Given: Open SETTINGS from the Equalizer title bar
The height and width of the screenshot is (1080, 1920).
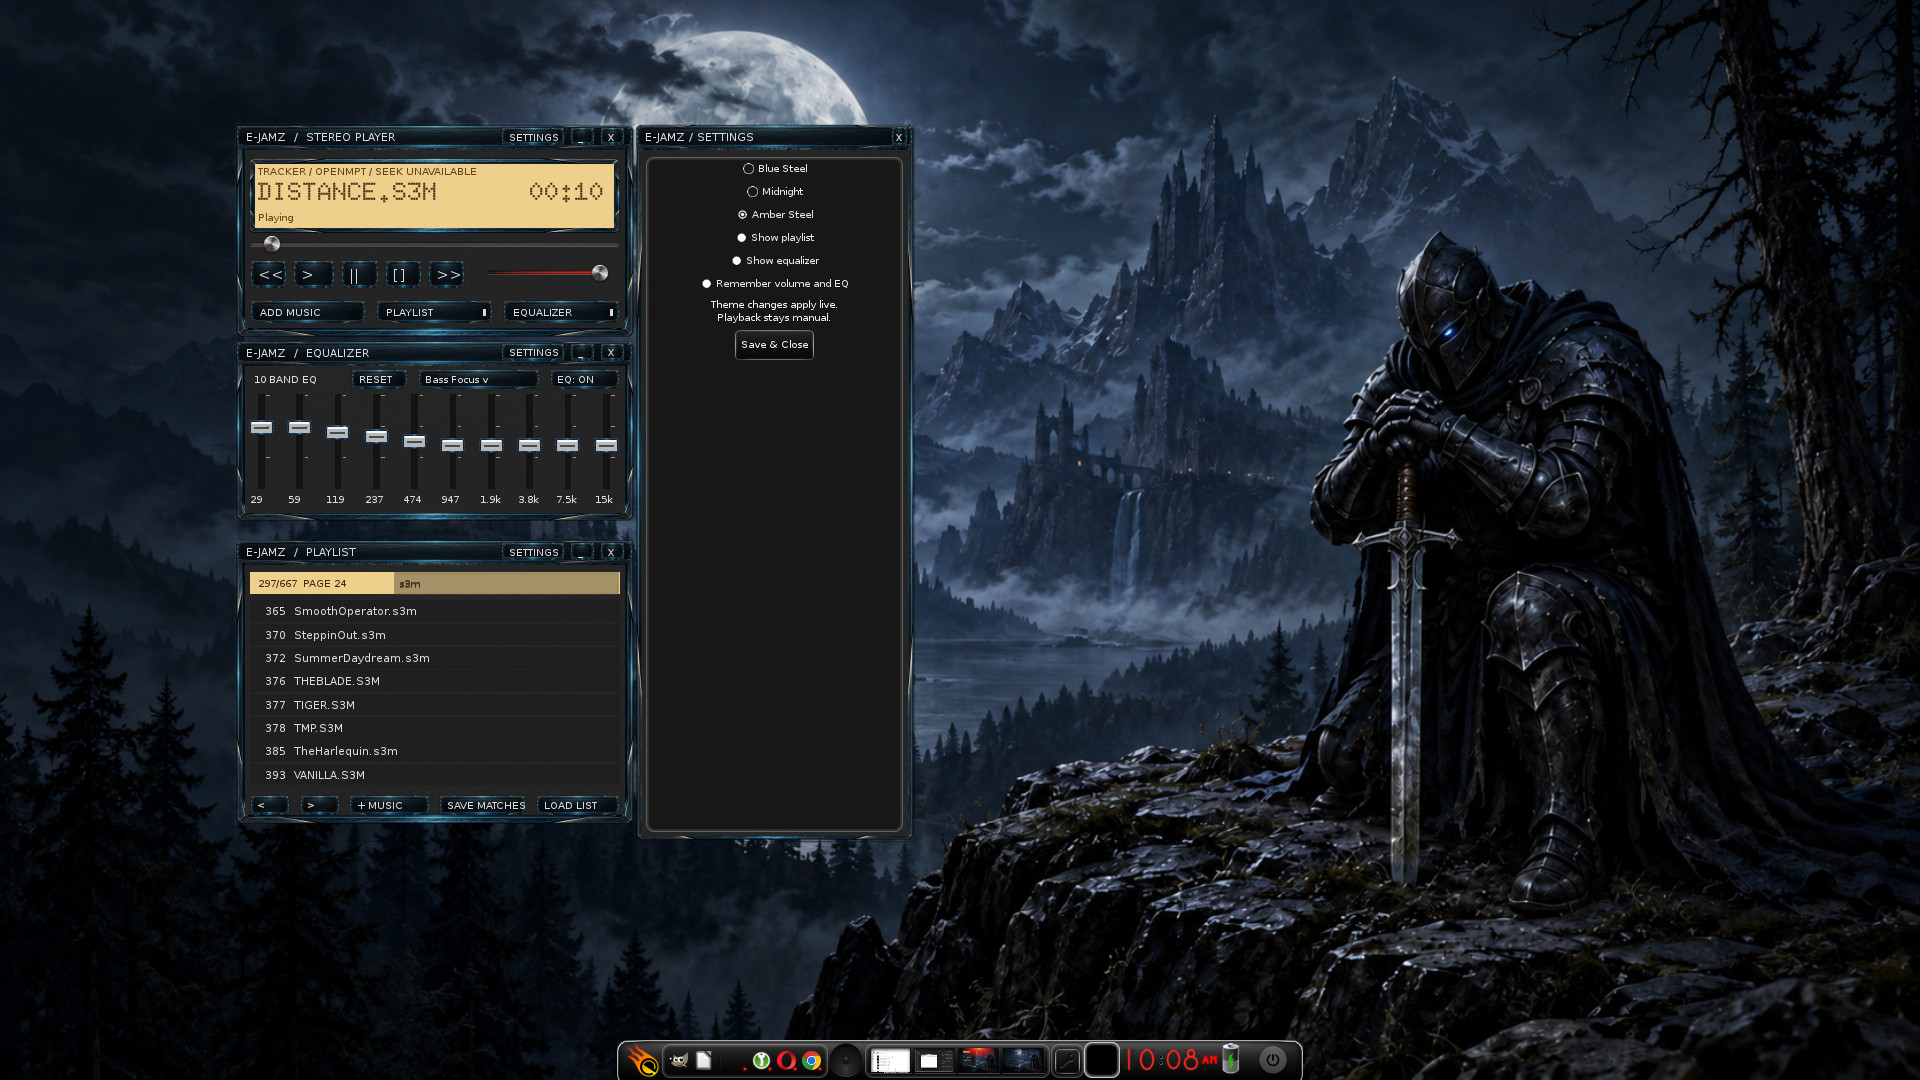Looking at the screenshot, I should [533, 353].
